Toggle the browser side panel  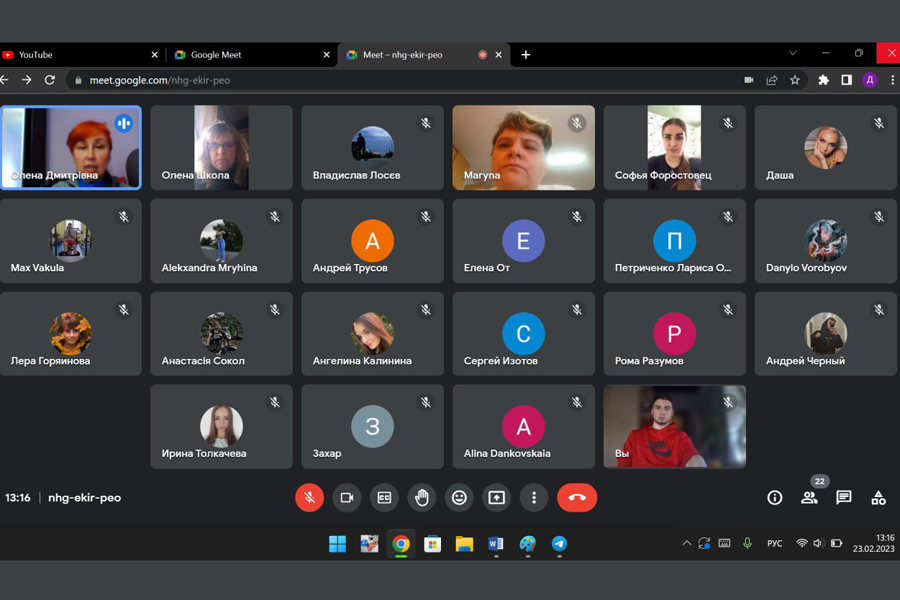pyautogui.click(x=846, y=80)
